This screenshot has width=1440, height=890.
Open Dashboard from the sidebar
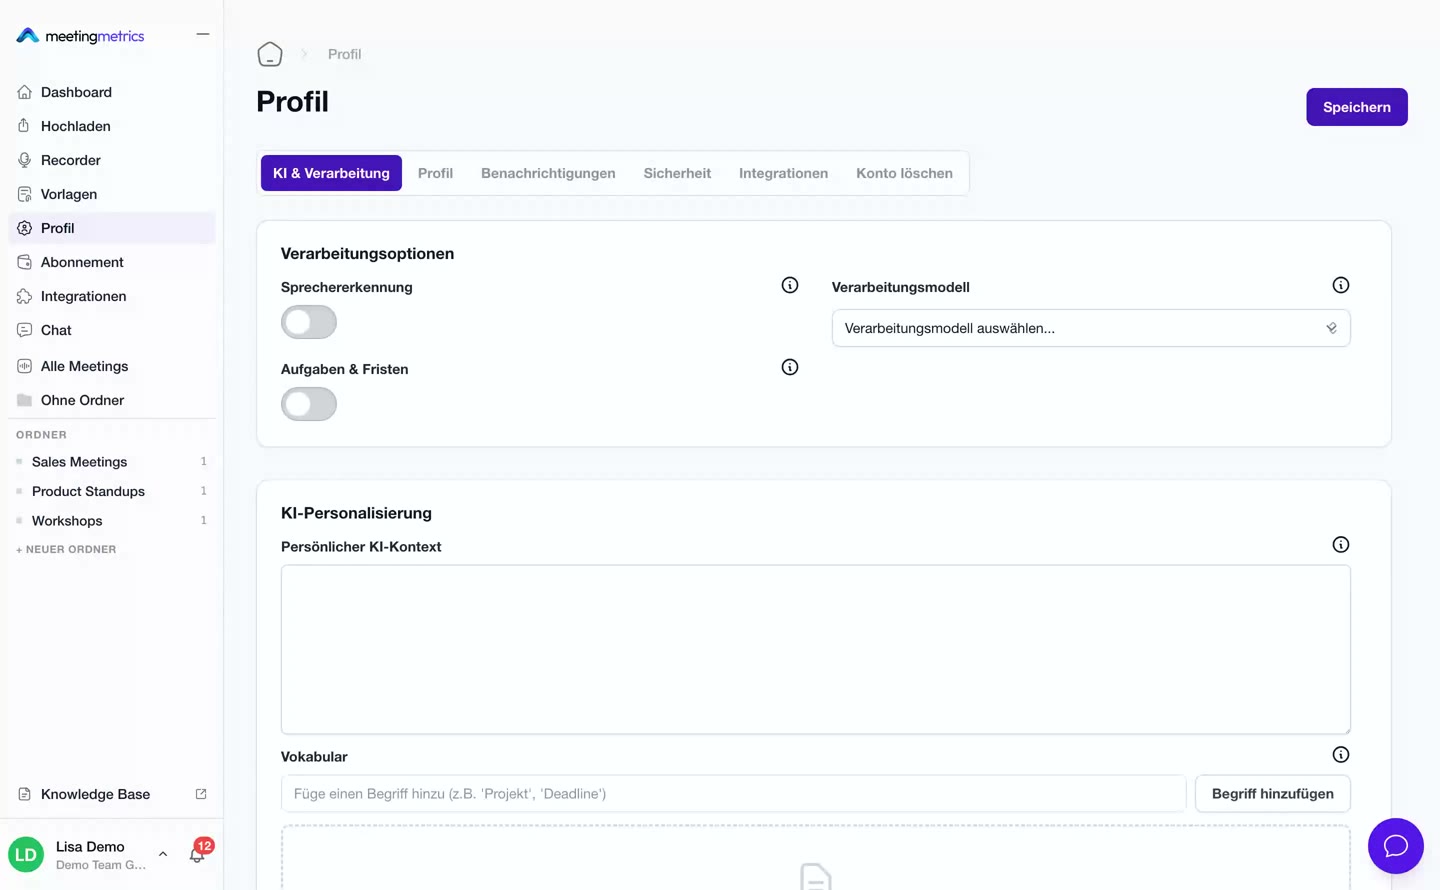click(x=112, y=92)
